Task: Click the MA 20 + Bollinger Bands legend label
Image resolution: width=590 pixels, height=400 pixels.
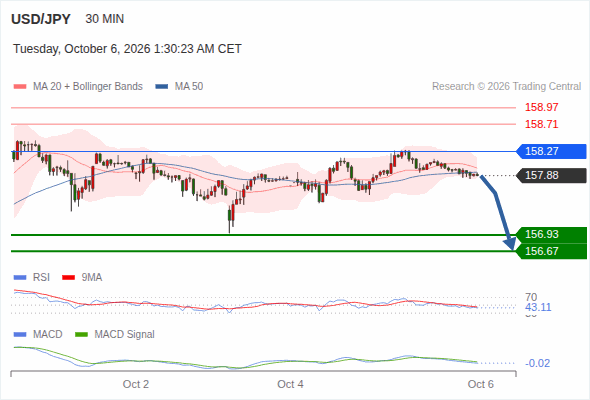Action: click(x=88, y=87)
